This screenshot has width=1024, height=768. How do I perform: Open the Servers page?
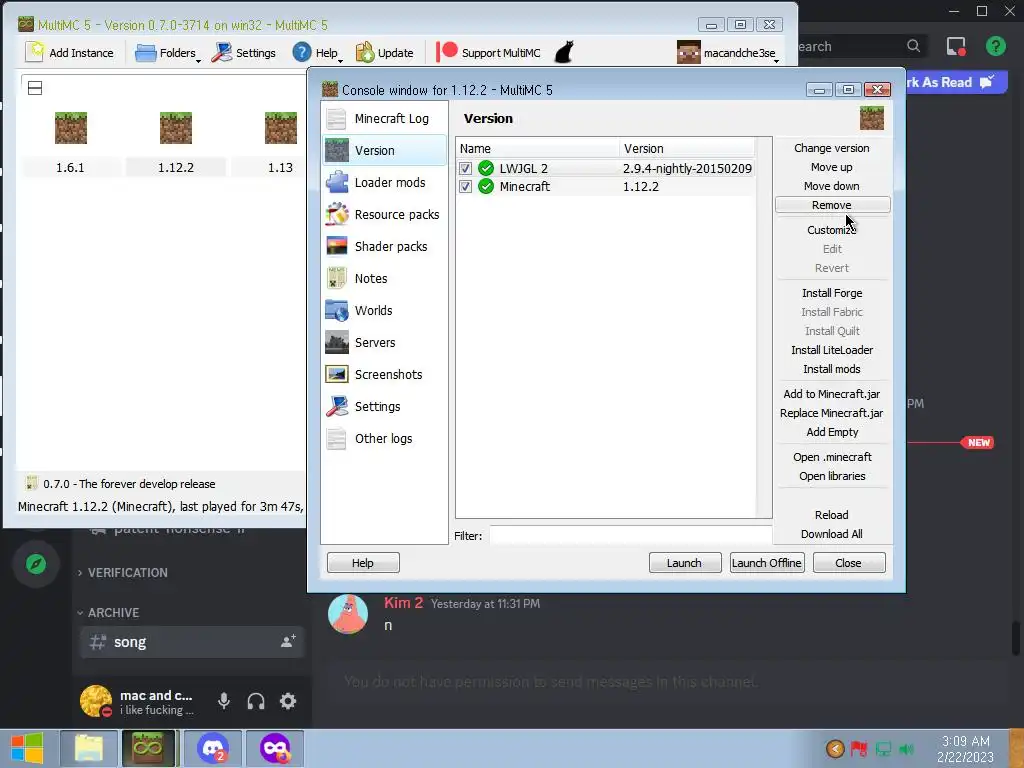[385, 342]
